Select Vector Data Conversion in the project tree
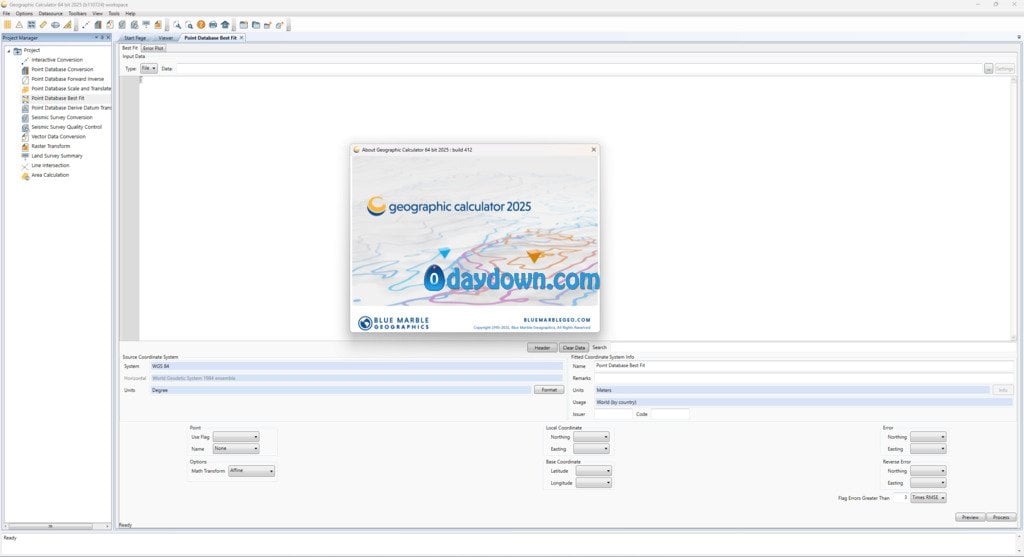The image size is (1024, 557). (58, 136)
